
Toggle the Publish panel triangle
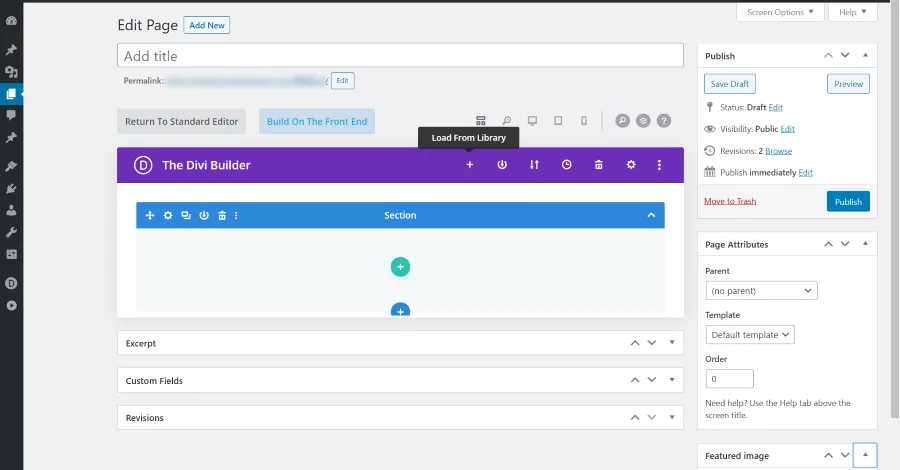865,55
